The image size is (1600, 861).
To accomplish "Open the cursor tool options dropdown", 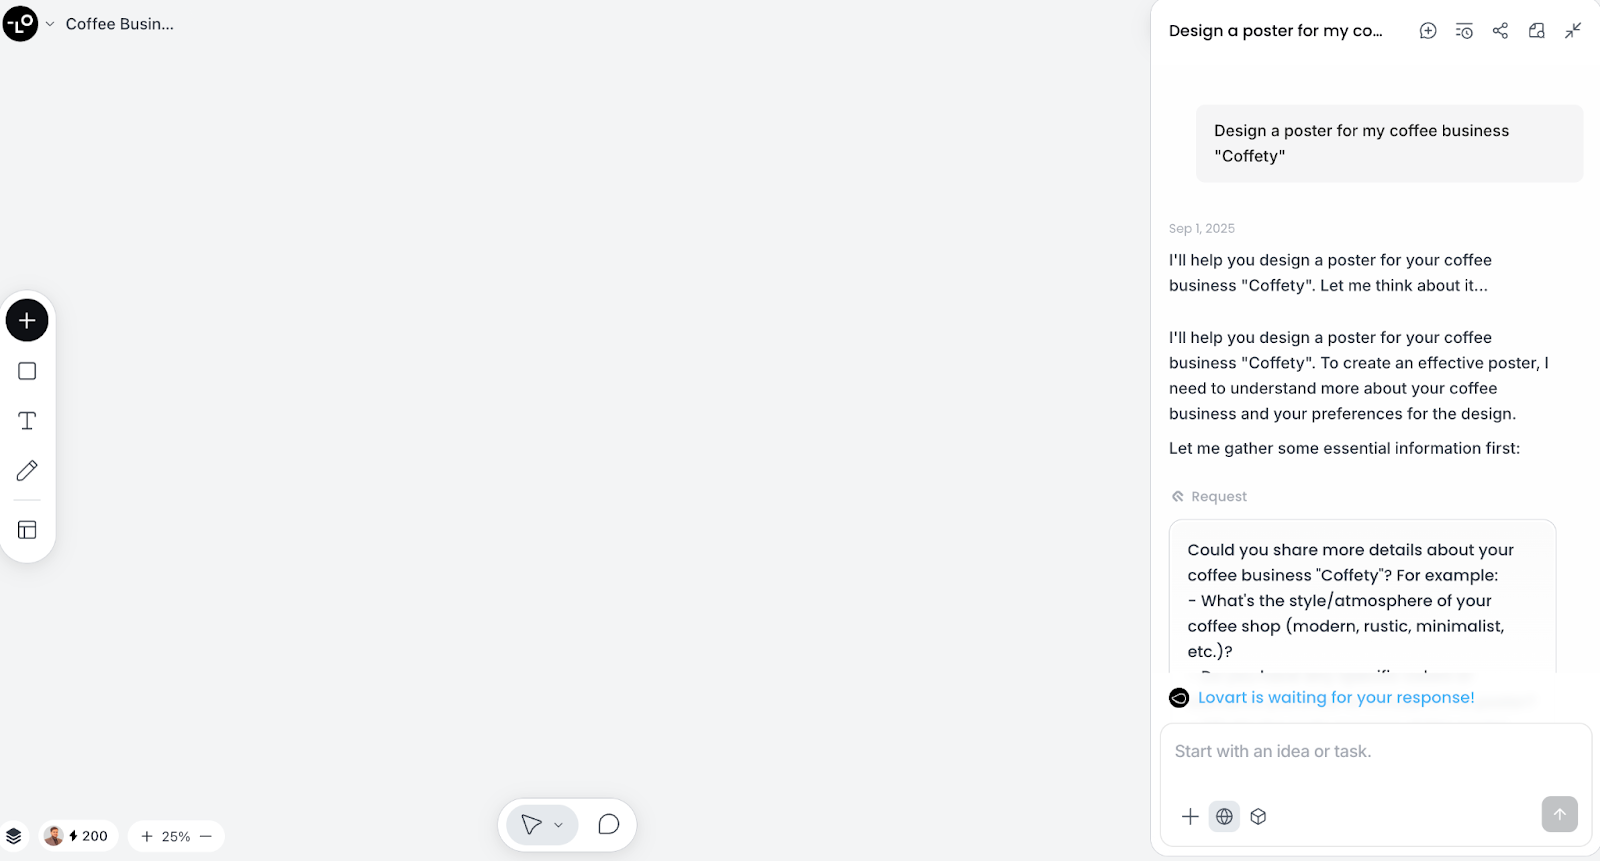I will (x=558, y=825).
